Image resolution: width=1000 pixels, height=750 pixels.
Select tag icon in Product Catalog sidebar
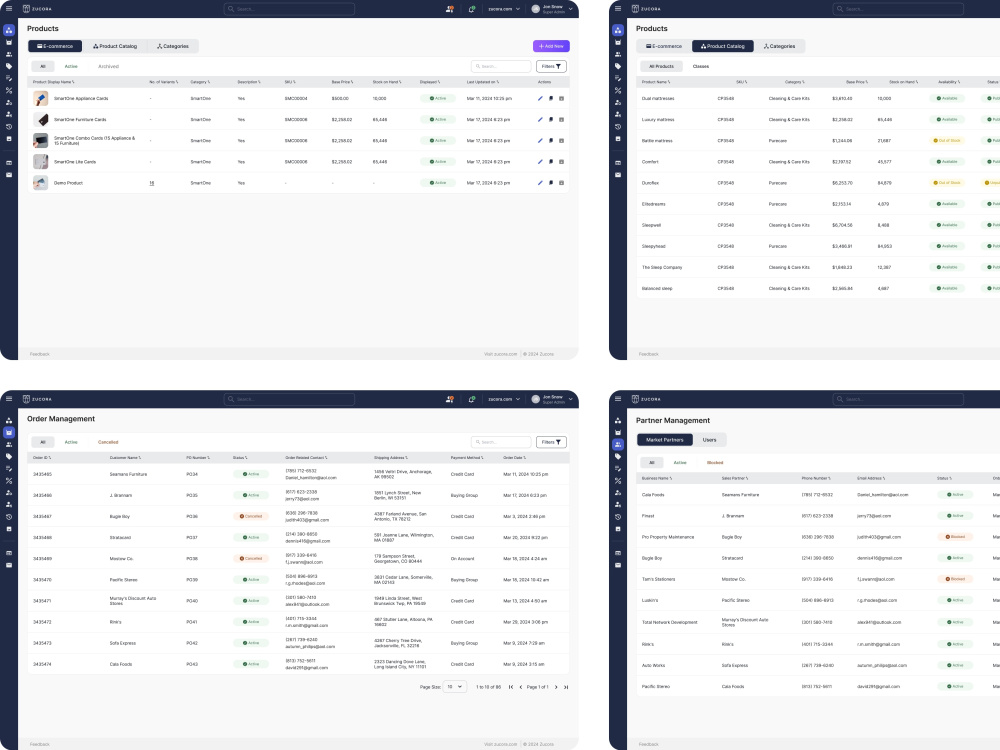[x=618, y=66]
